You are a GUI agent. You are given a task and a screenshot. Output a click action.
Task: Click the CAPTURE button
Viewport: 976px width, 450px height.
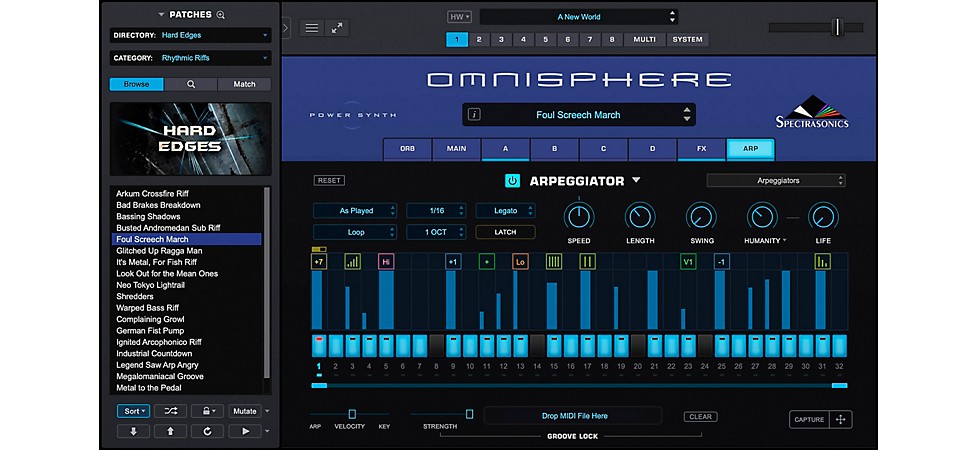(x=809, y=420)
